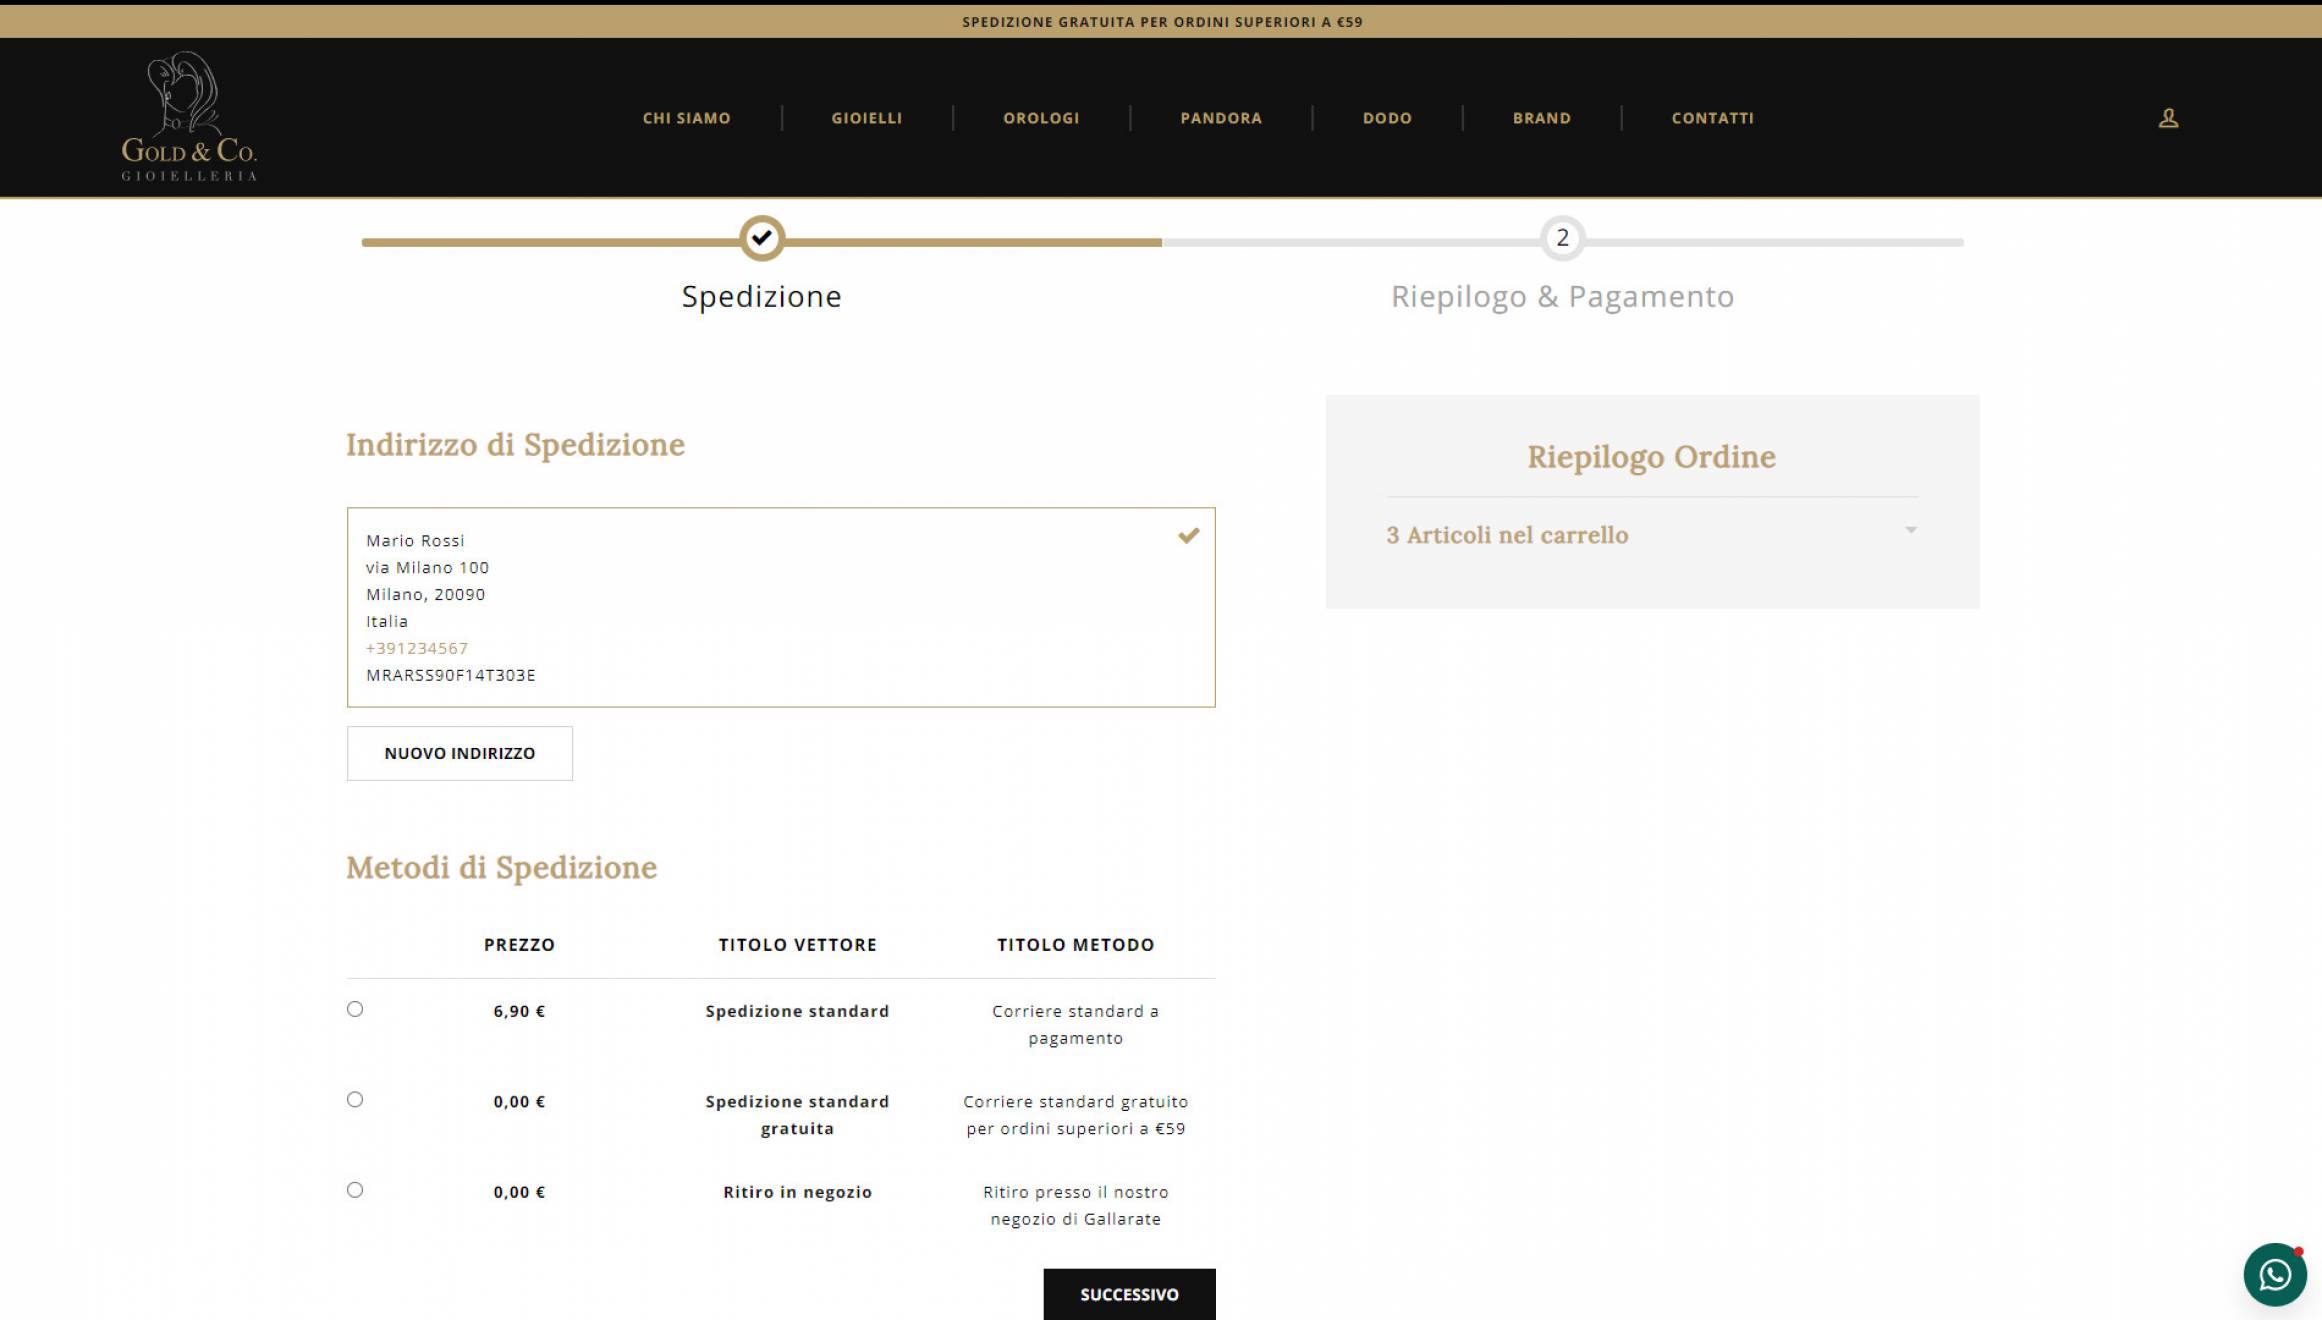The height and width of the screenshot is (1320, 2322).
Task: Click the selected address checkmark icon
Action: click(1188, 536)
